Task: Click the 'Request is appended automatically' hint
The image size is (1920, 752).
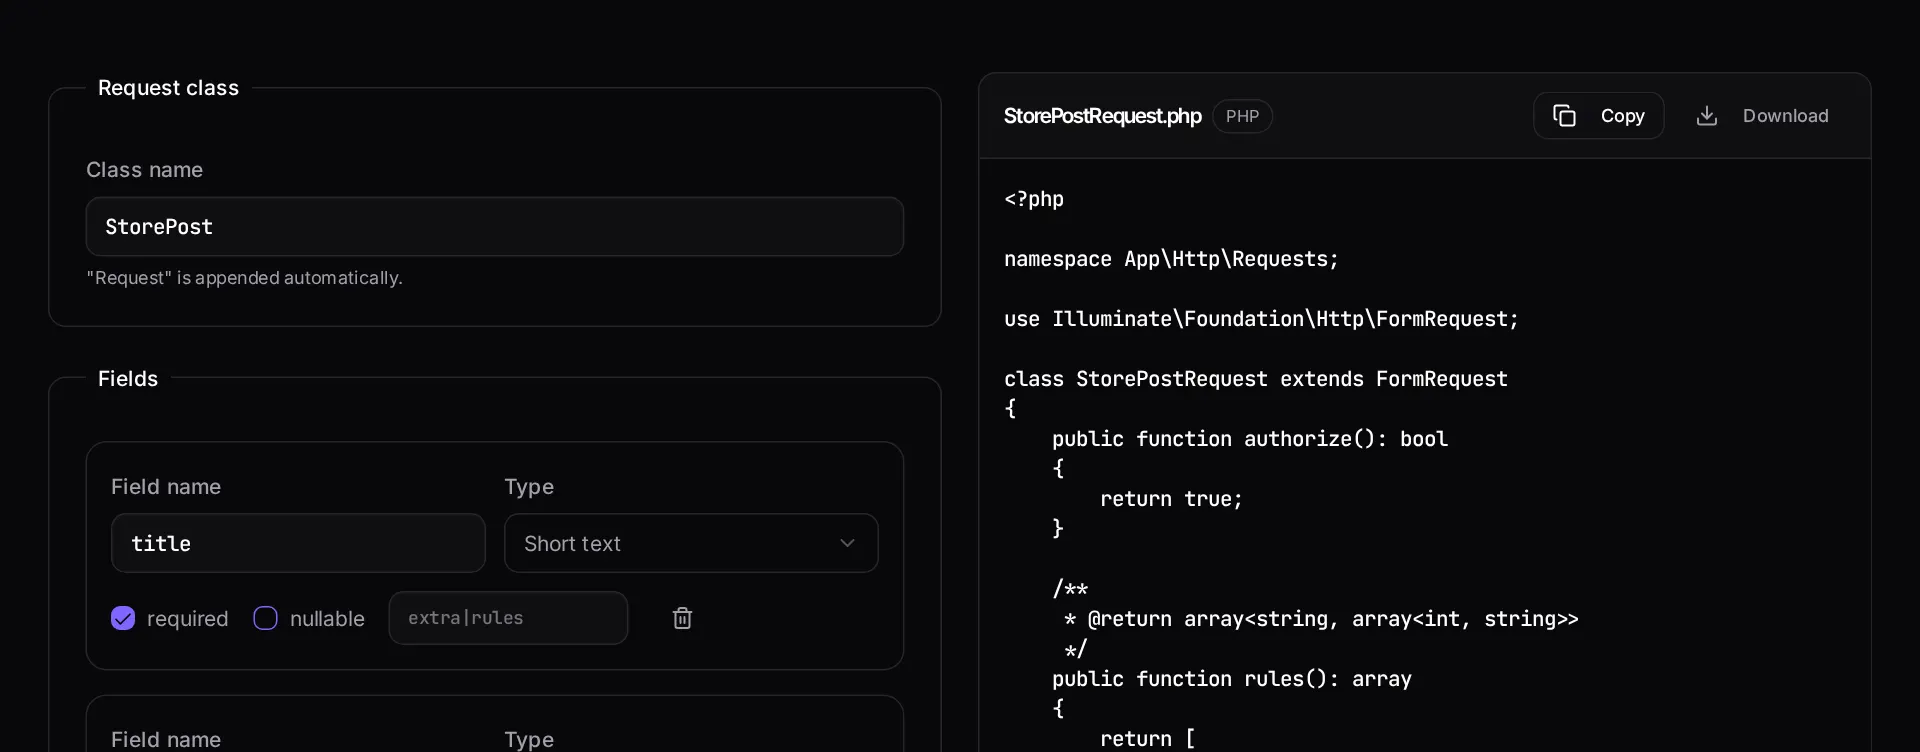Action: click(x=244, y=278)
